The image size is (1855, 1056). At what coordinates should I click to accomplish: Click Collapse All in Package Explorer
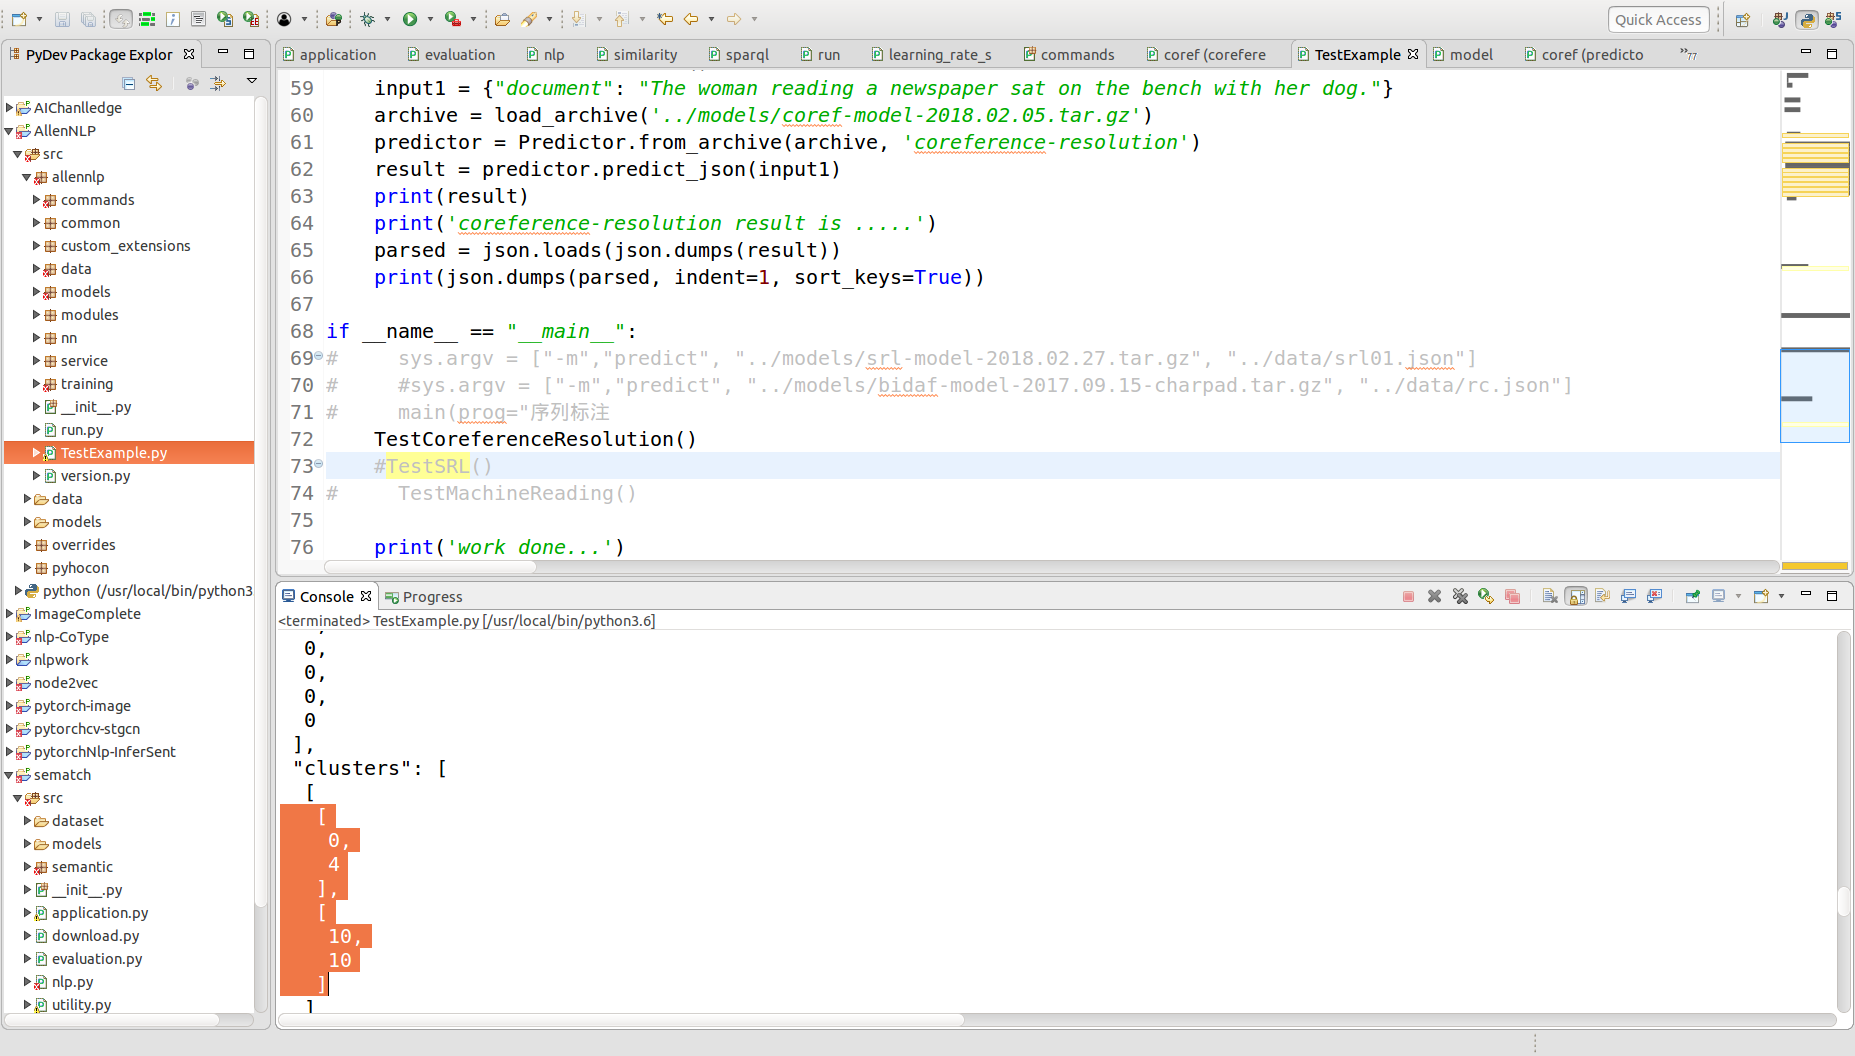click(128, 83)
